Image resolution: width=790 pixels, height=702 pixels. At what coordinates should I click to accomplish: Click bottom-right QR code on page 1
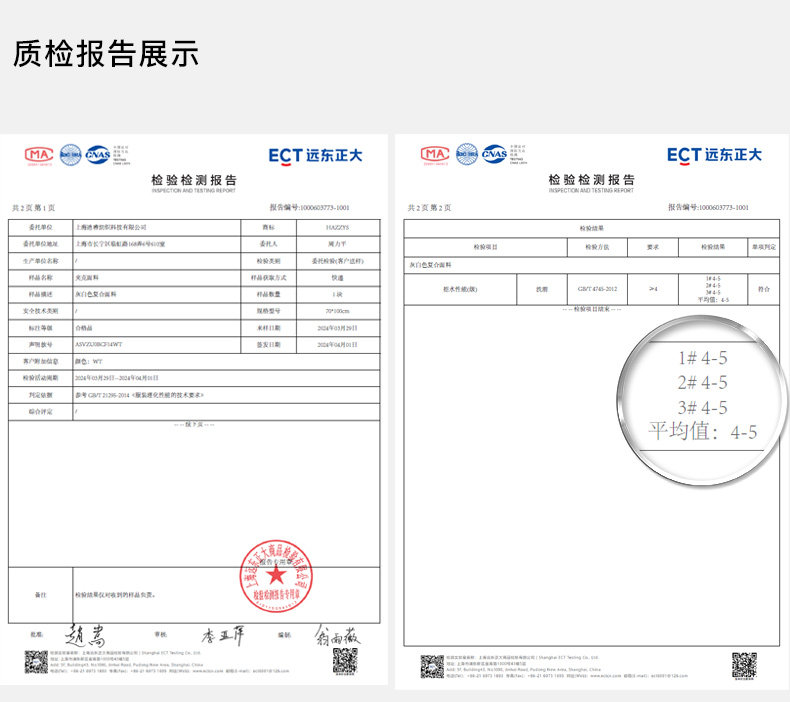coord(345,661)
